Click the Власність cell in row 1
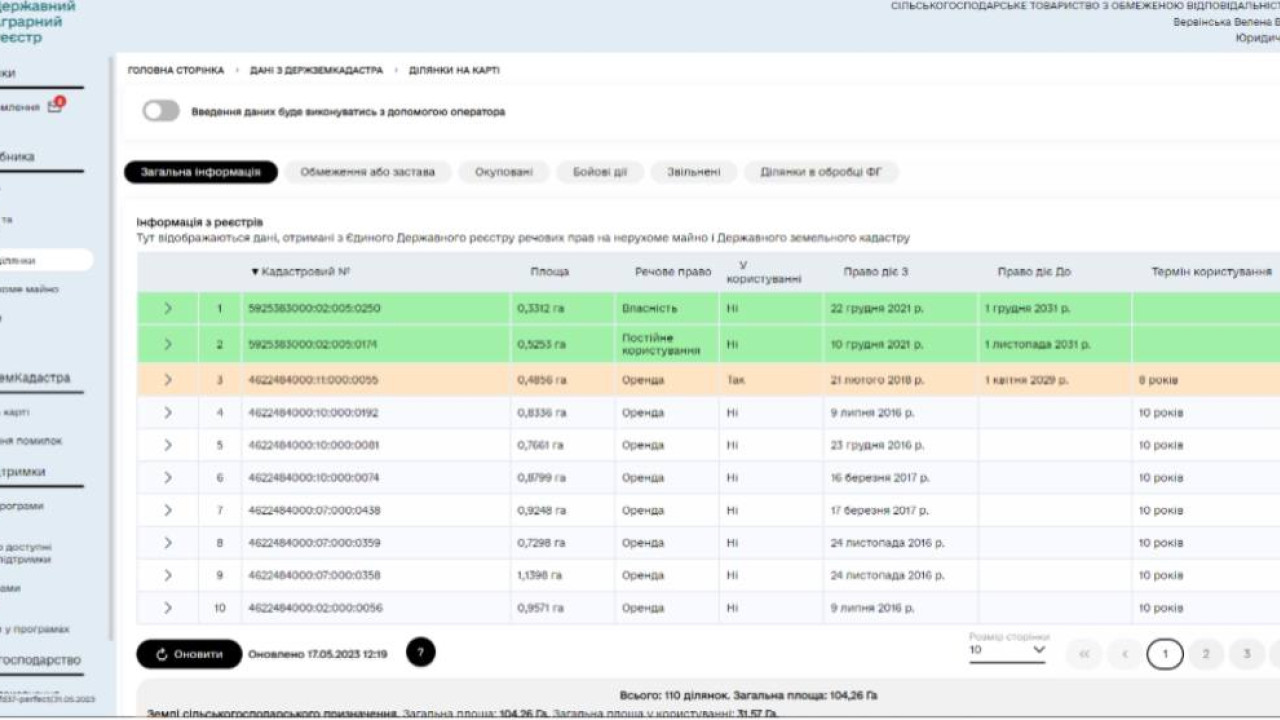Image resolution: width=1280 pixels, height=720 pixels. pyautogui.click(x=649, y=309)
